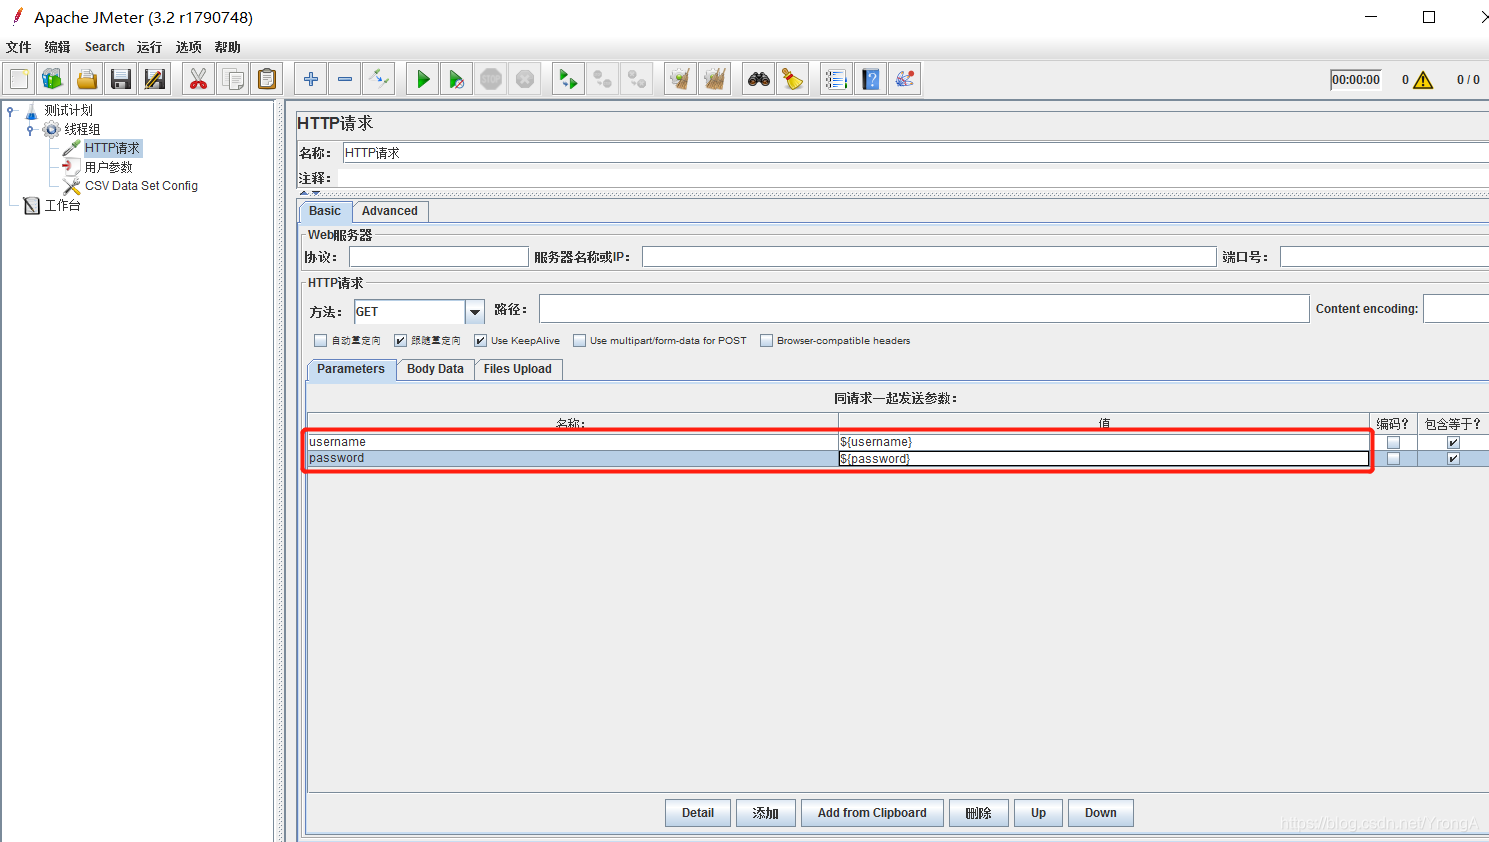This screenshot has width=1489, height=842.
Task: Click the 添加 button
Action: pyautogui.click(x=766, y=813)
